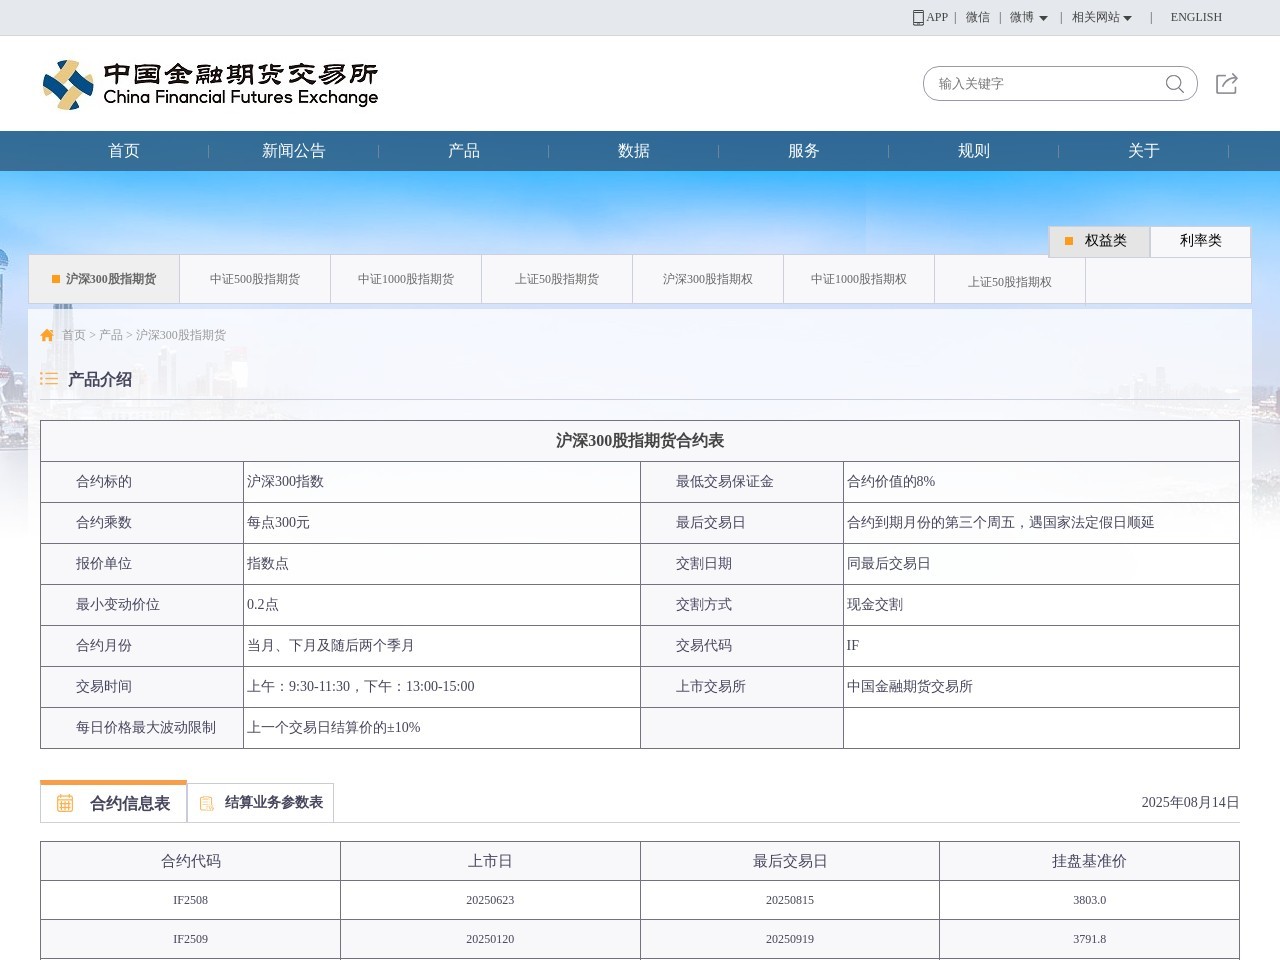The image size is (1280, 960).
Task: Open the 微信 link
Action: click(977, 17)
